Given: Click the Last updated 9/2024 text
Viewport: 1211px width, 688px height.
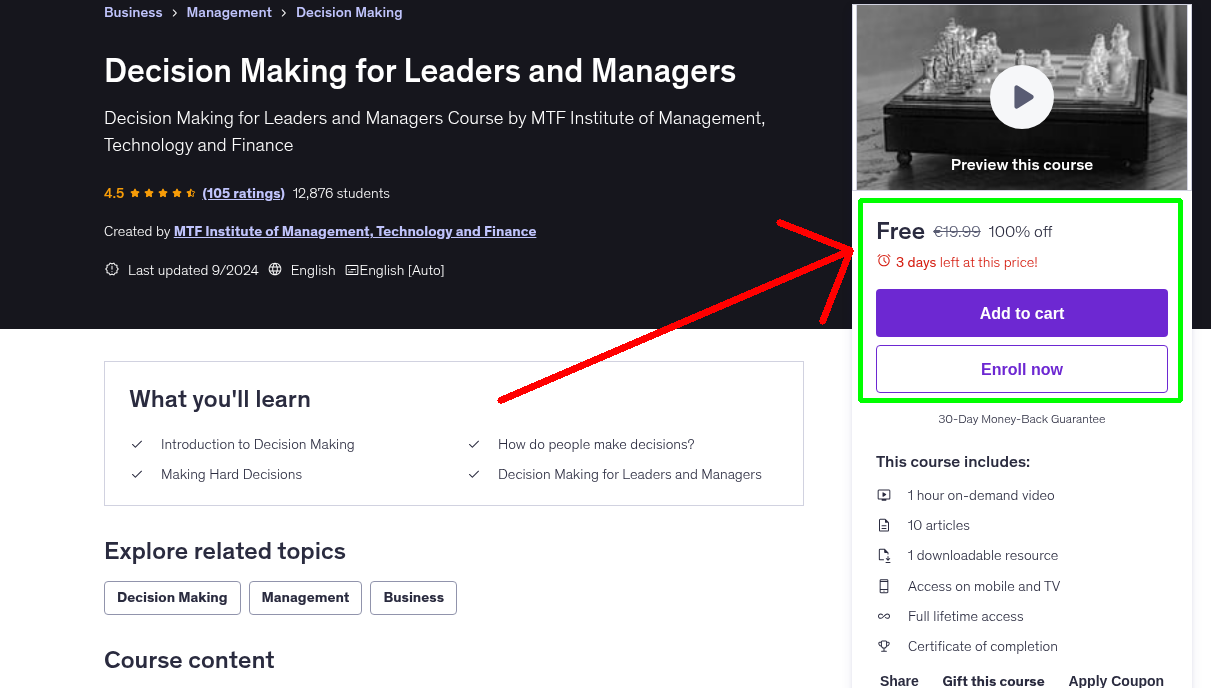Looking at the screenshot, I should coord(193,270).
